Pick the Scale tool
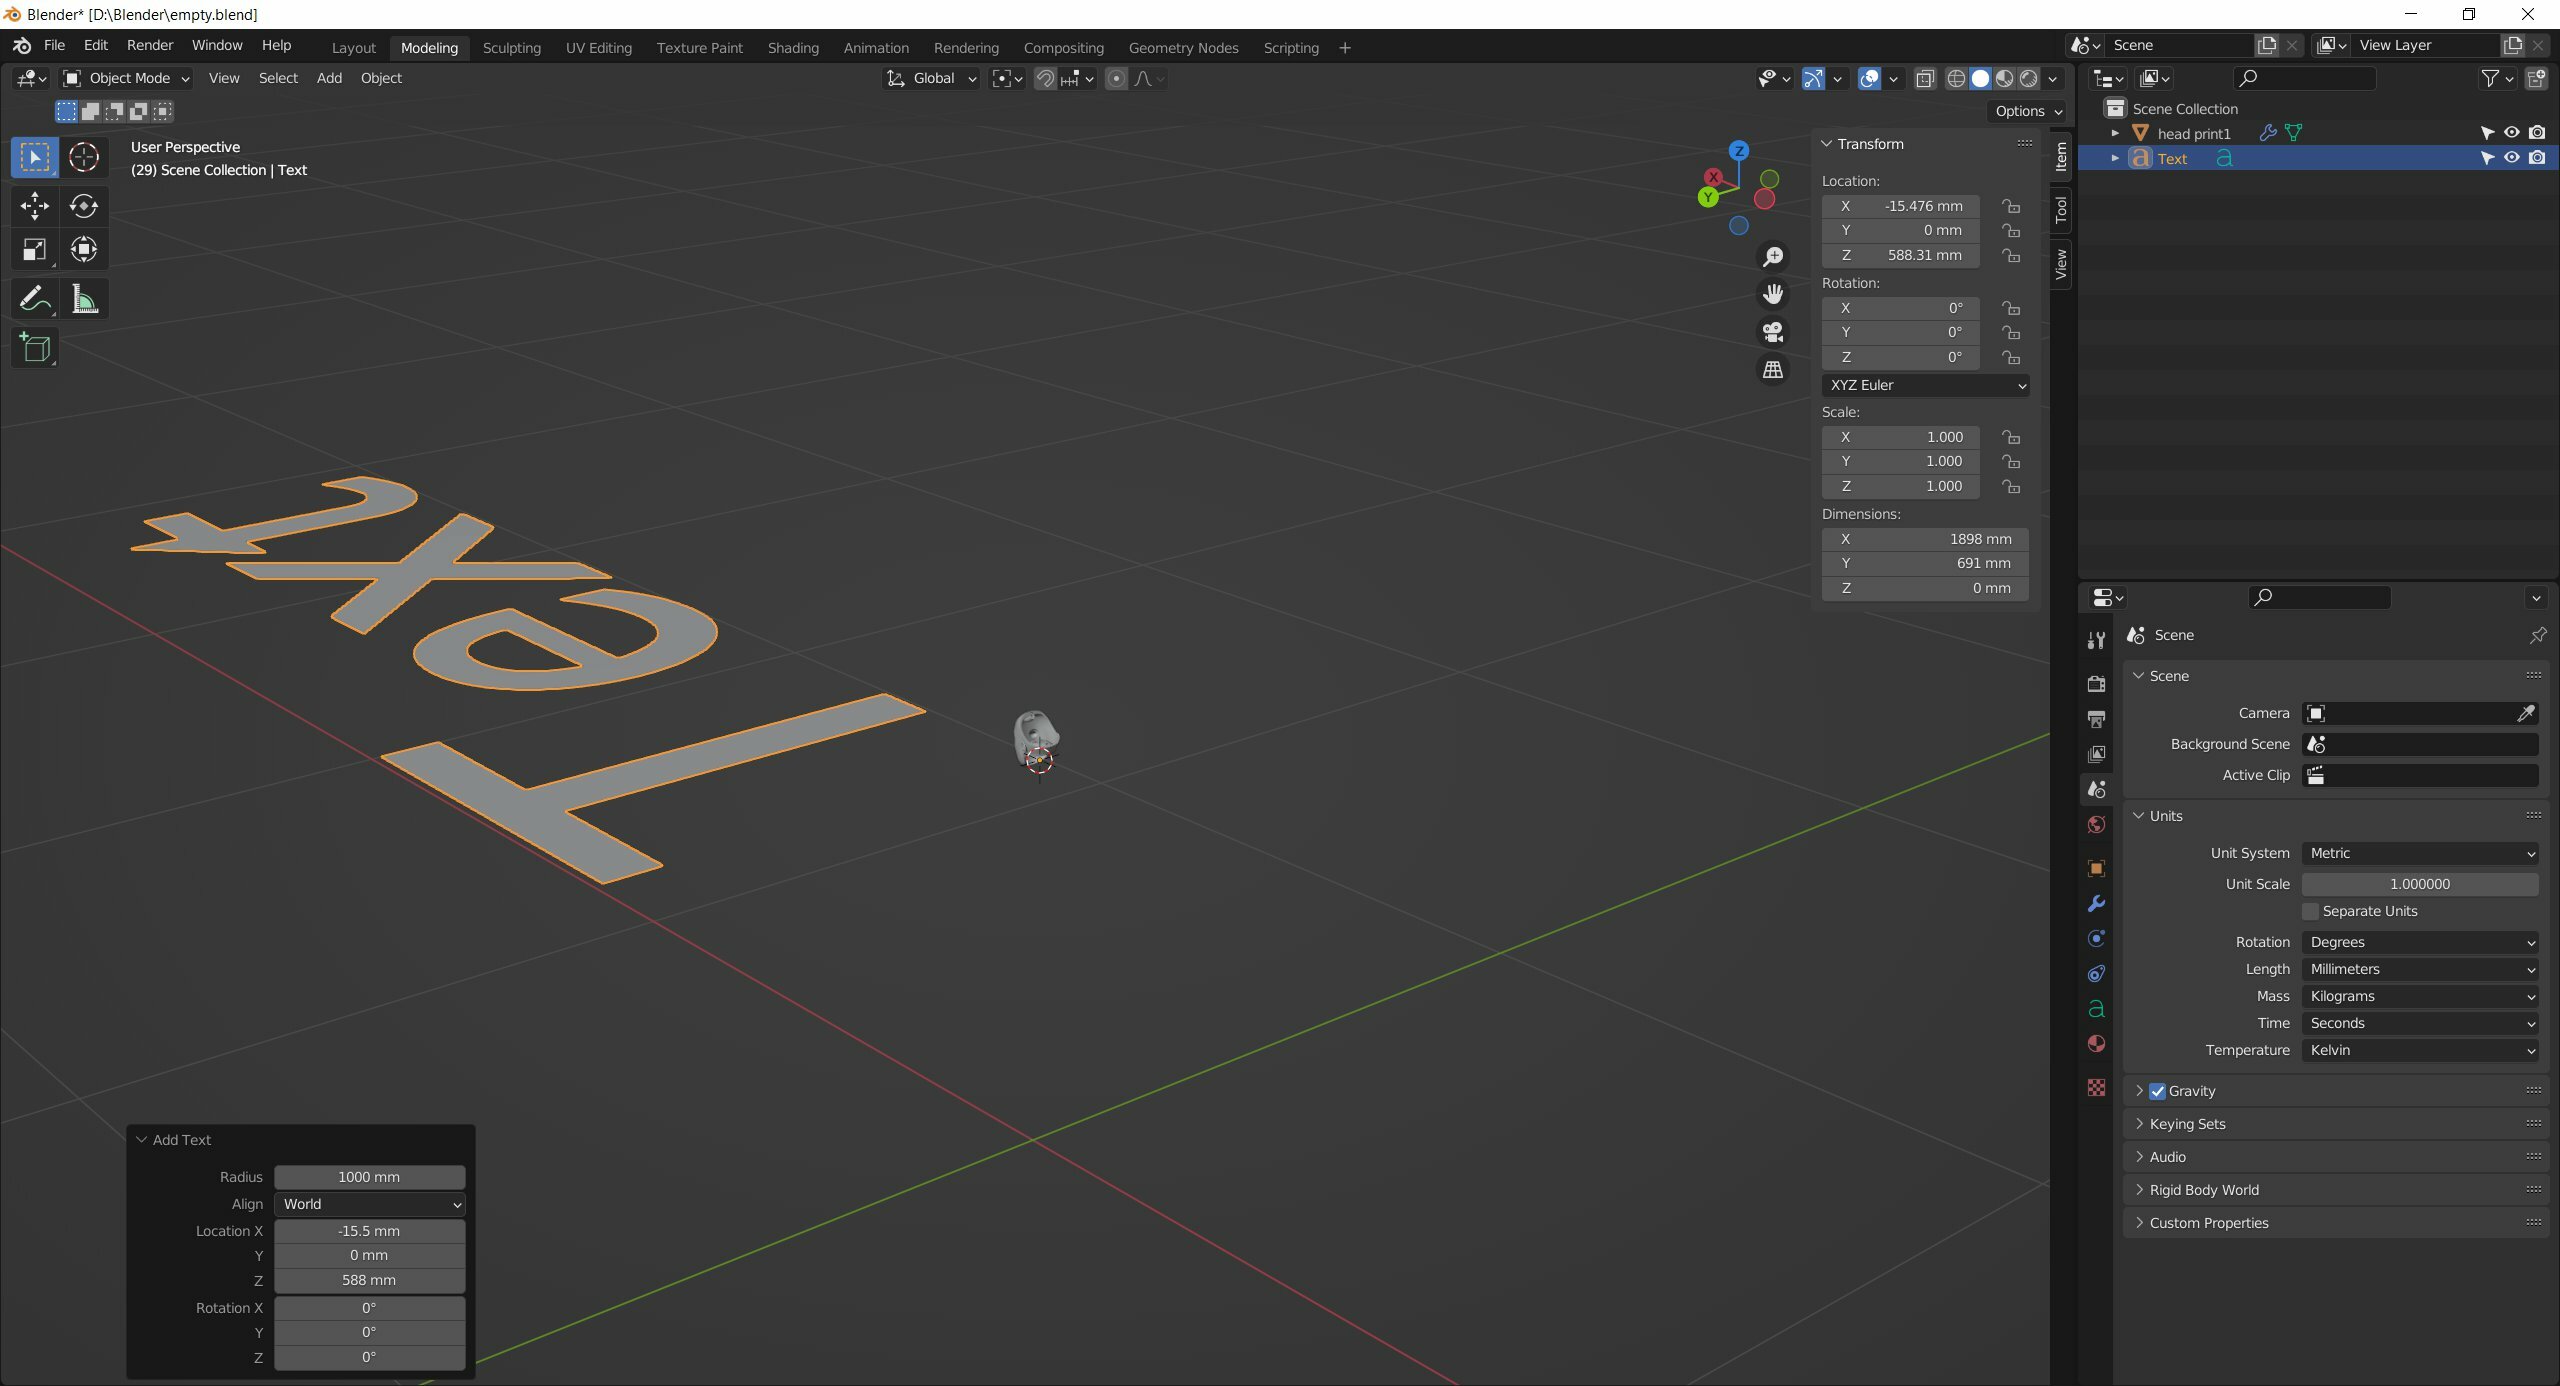 coord(34,249)
